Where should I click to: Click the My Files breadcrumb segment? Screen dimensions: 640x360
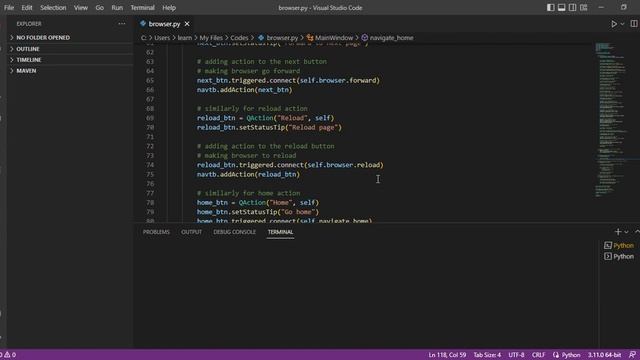(x=211, y=38)
